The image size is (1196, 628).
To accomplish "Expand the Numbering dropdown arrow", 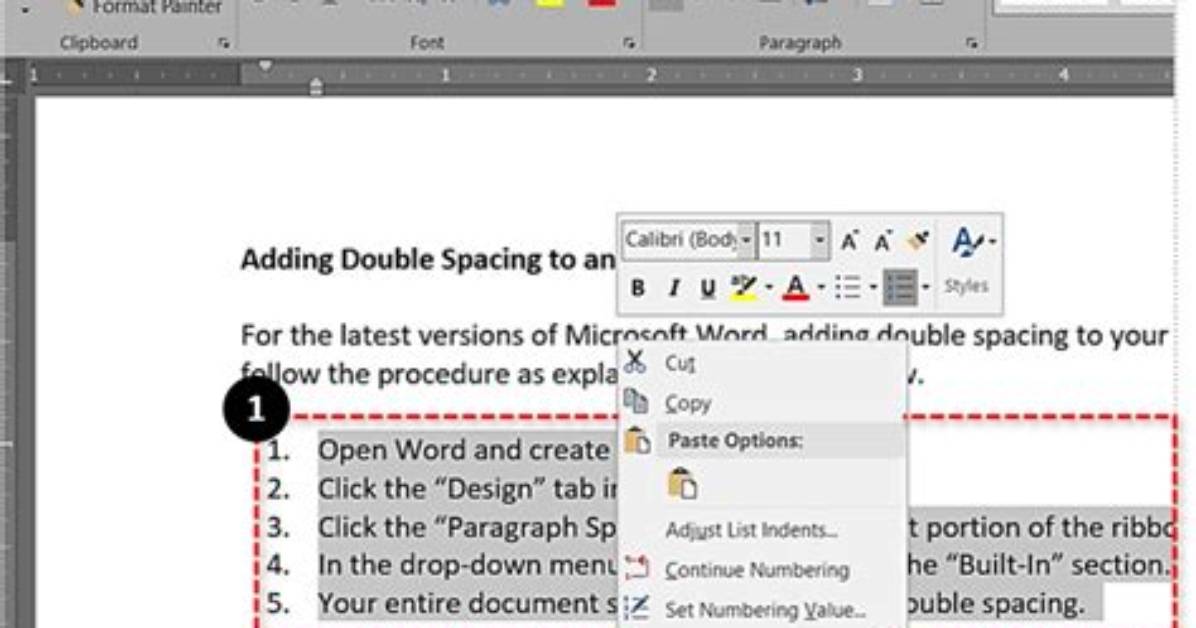I will pos(925,288).
